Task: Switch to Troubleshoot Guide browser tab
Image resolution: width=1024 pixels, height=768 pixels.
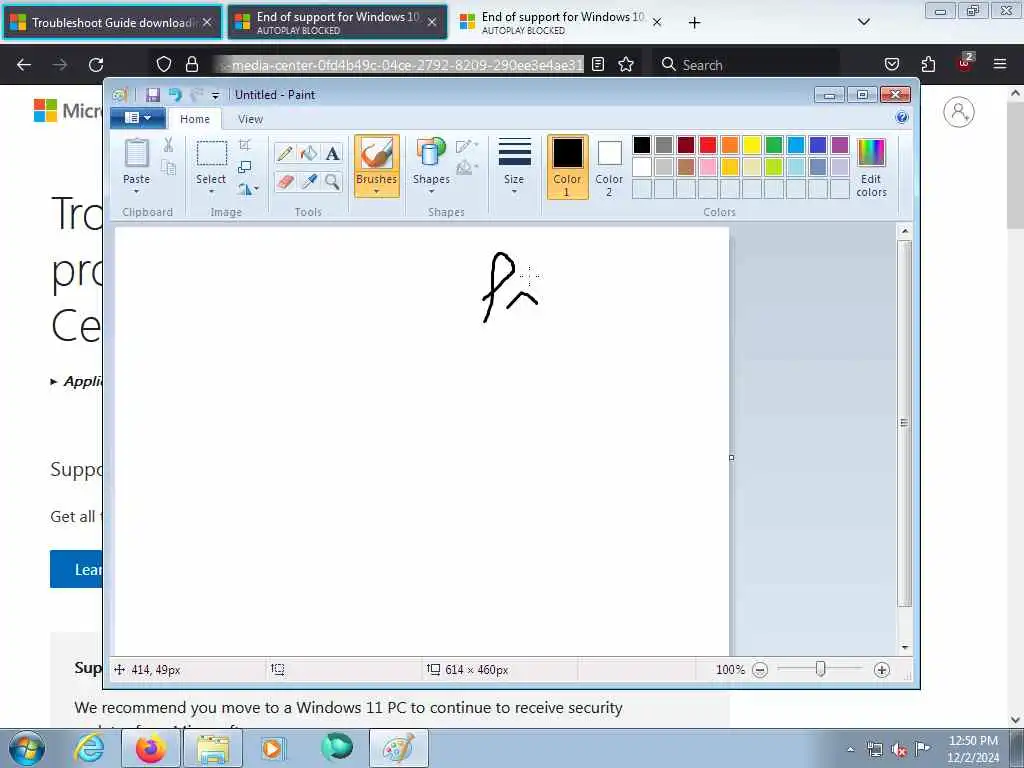Action: pos(113,22)
